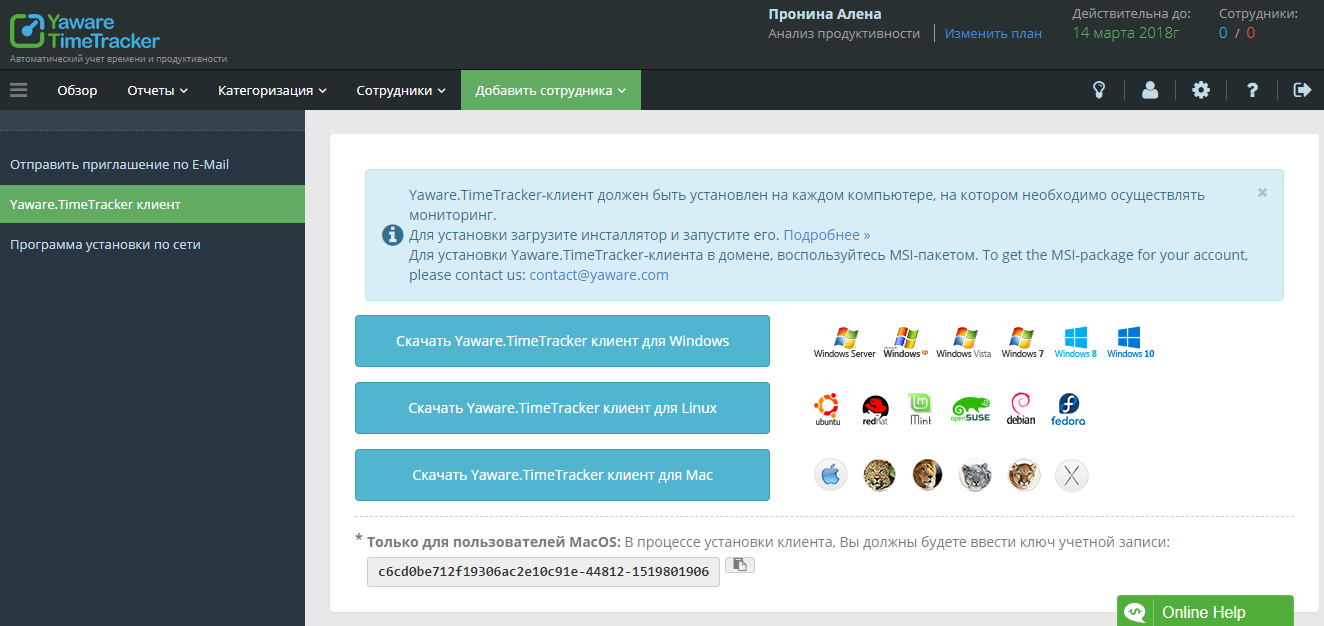1324x626 pixels.
Task: Click the openSUSE logo
Action: click(x=970, y=409)
